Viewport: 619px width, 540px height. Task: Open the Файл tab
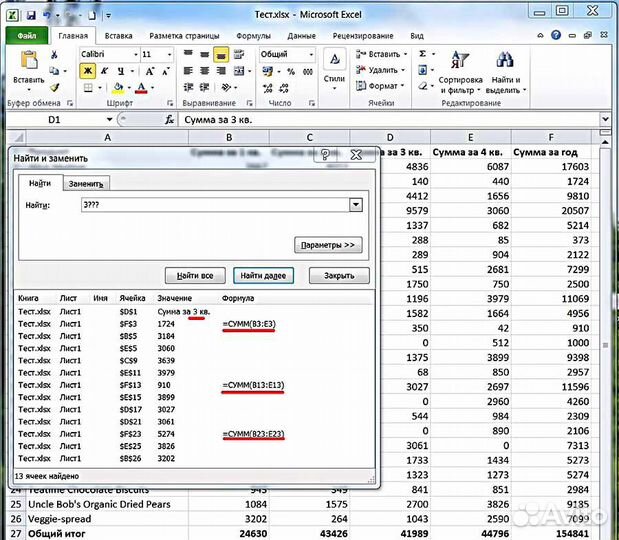(x=27, y=36)
